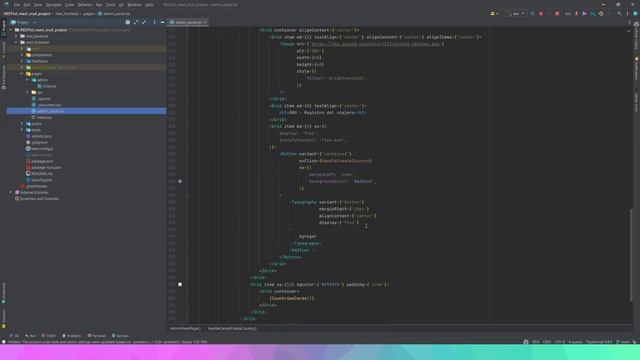This screenshot has height=360, width=640.
Task: Expand the public folder
Action: (22, 123)
